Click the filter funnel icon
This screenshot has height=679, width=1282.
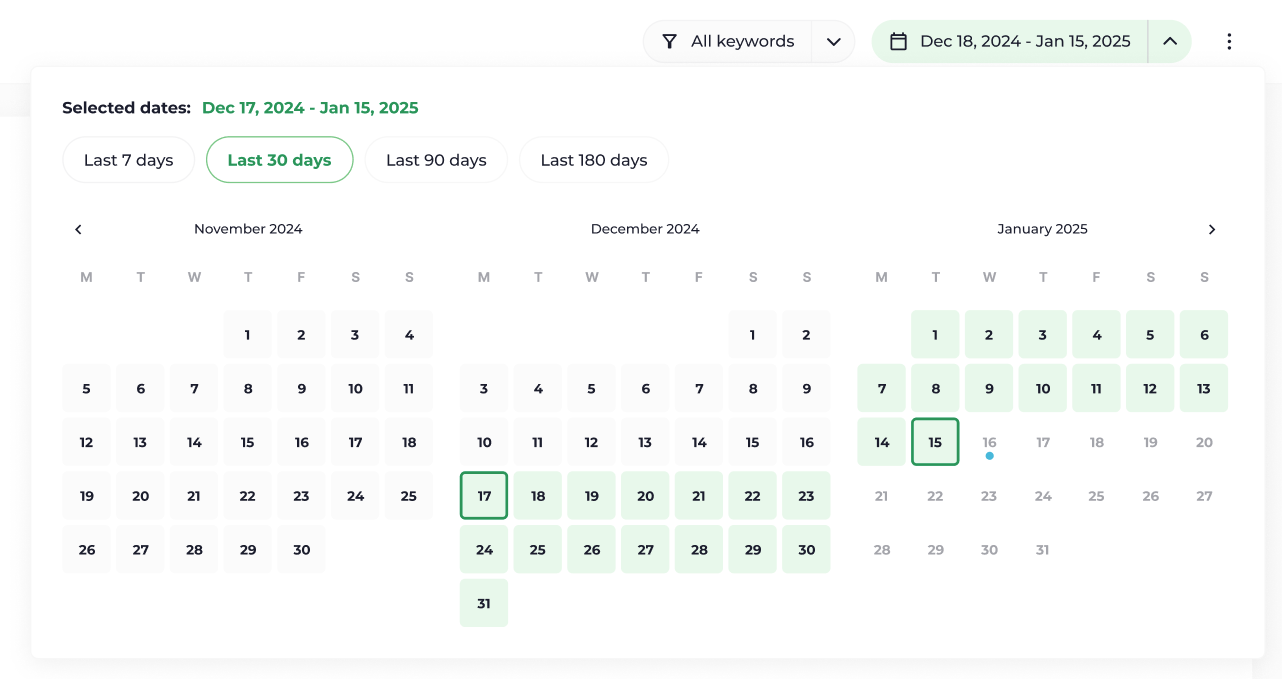(670, 41)
